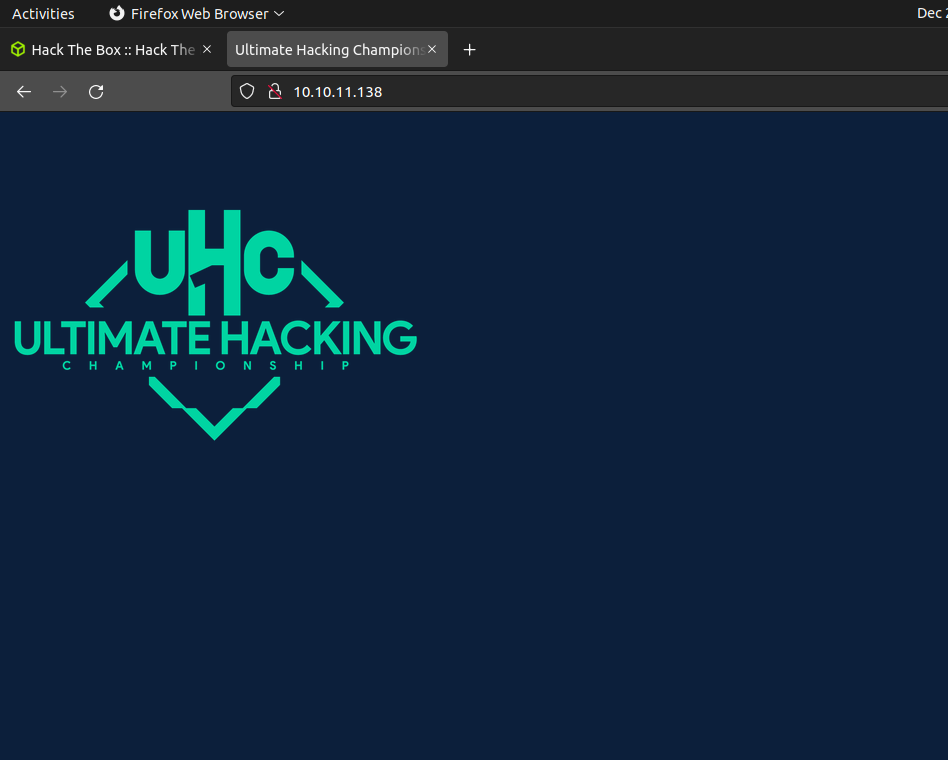Close the Ultimate Hacking Championship tab
Screen dimensions: 948x760
(x=432, y=49)
